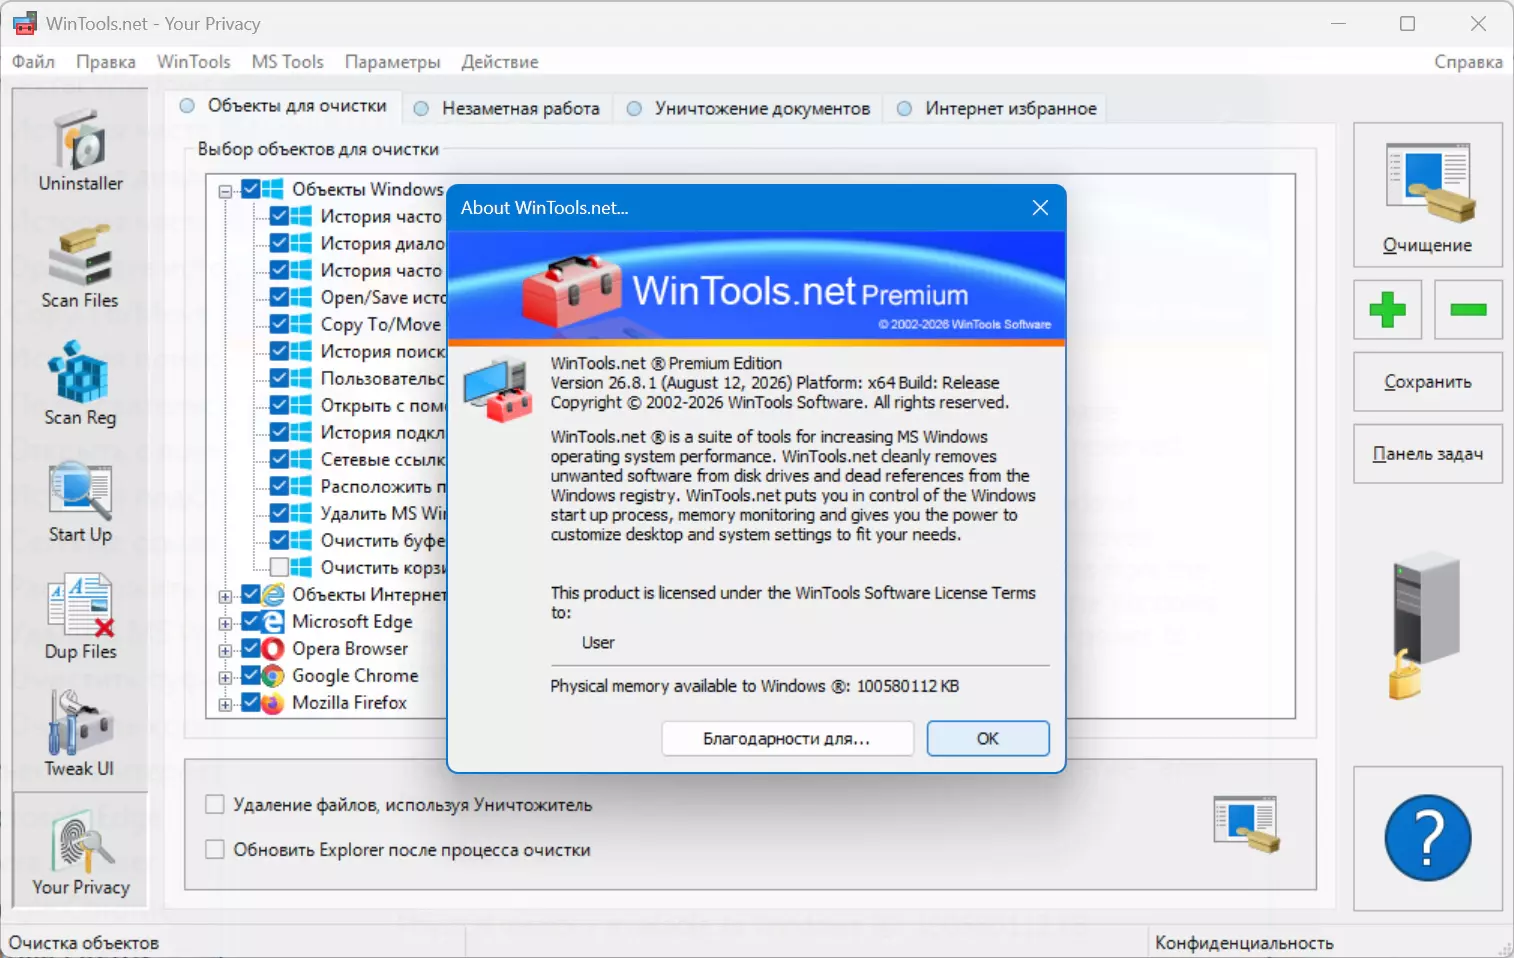Click OK in the About dialog

[988, 739]
